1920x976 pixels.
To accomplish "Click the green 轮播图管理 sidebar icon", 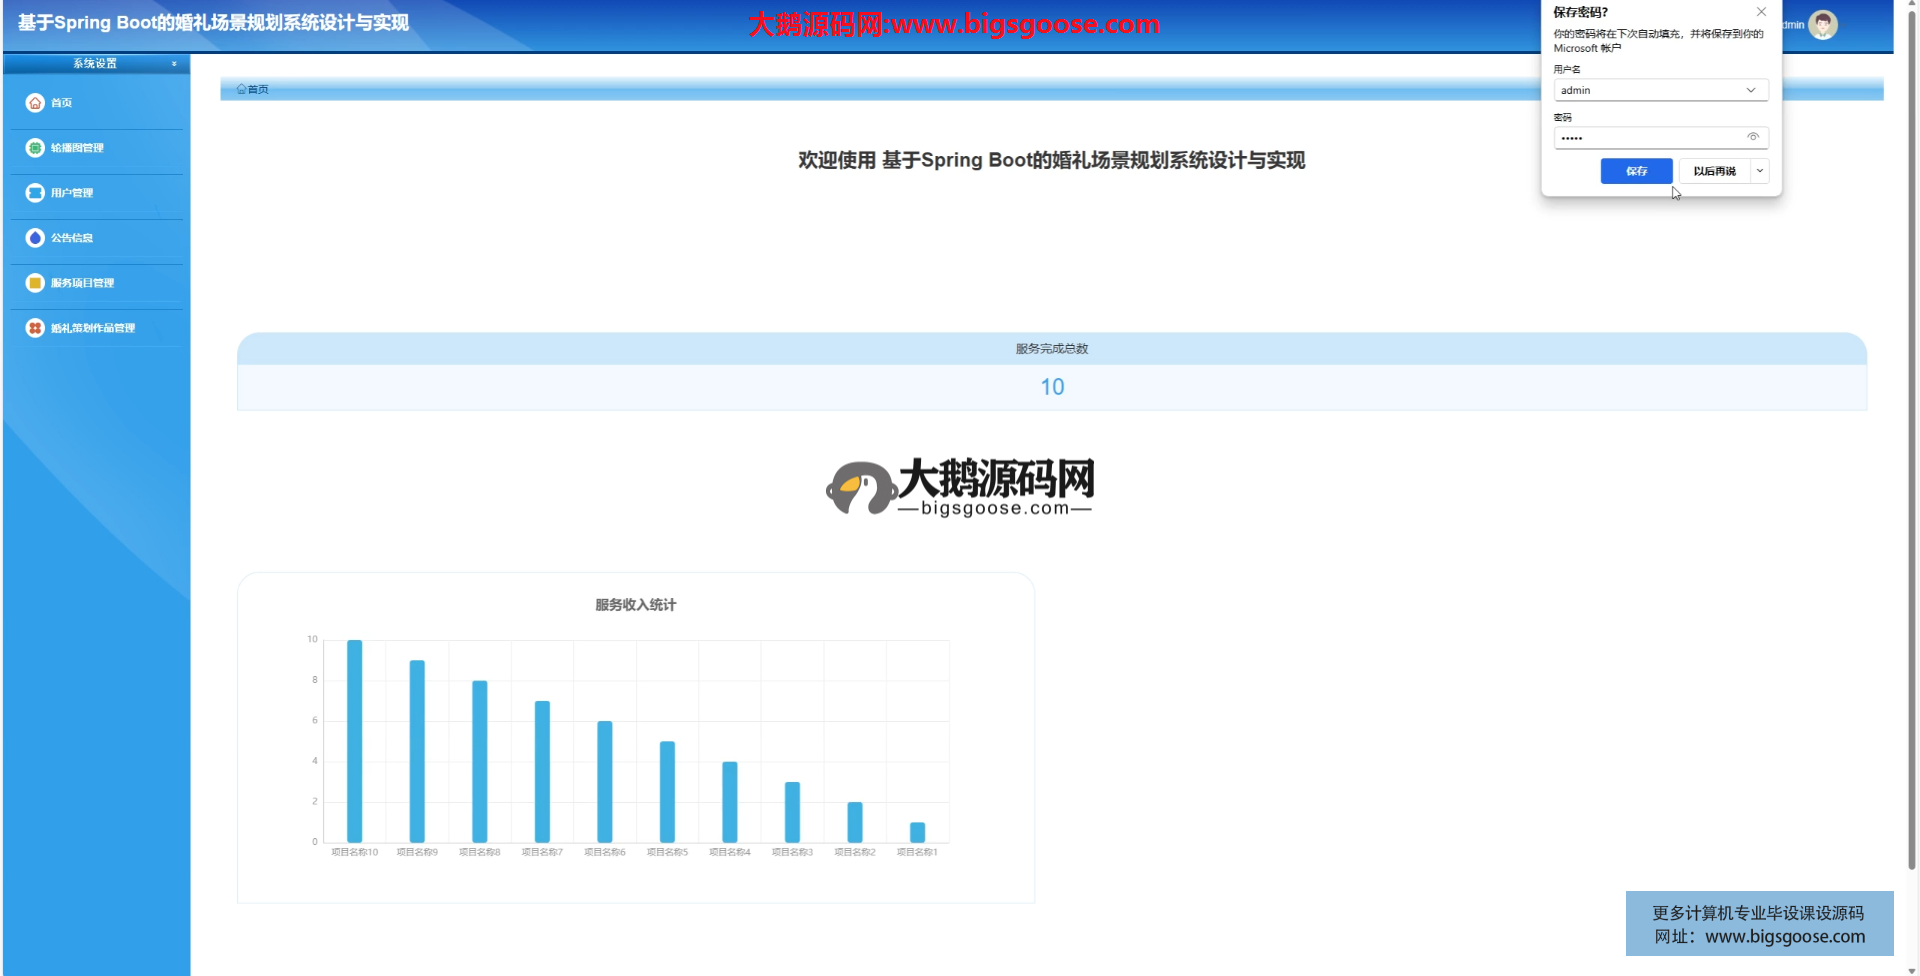I will pos(35,148).
